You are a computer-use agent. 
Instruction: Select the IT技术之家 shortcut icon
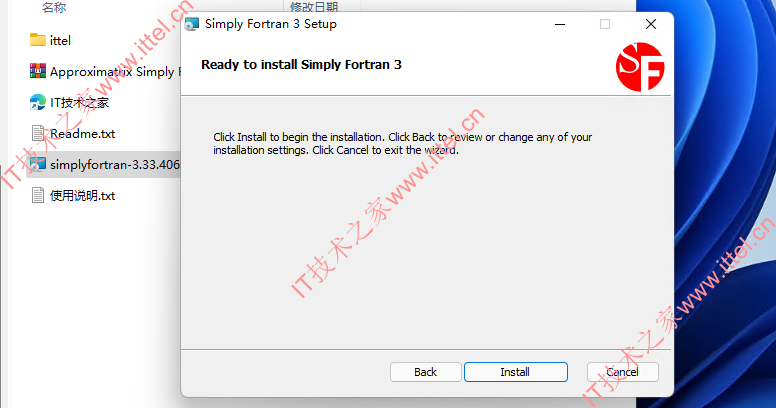(x=38, y=102)
